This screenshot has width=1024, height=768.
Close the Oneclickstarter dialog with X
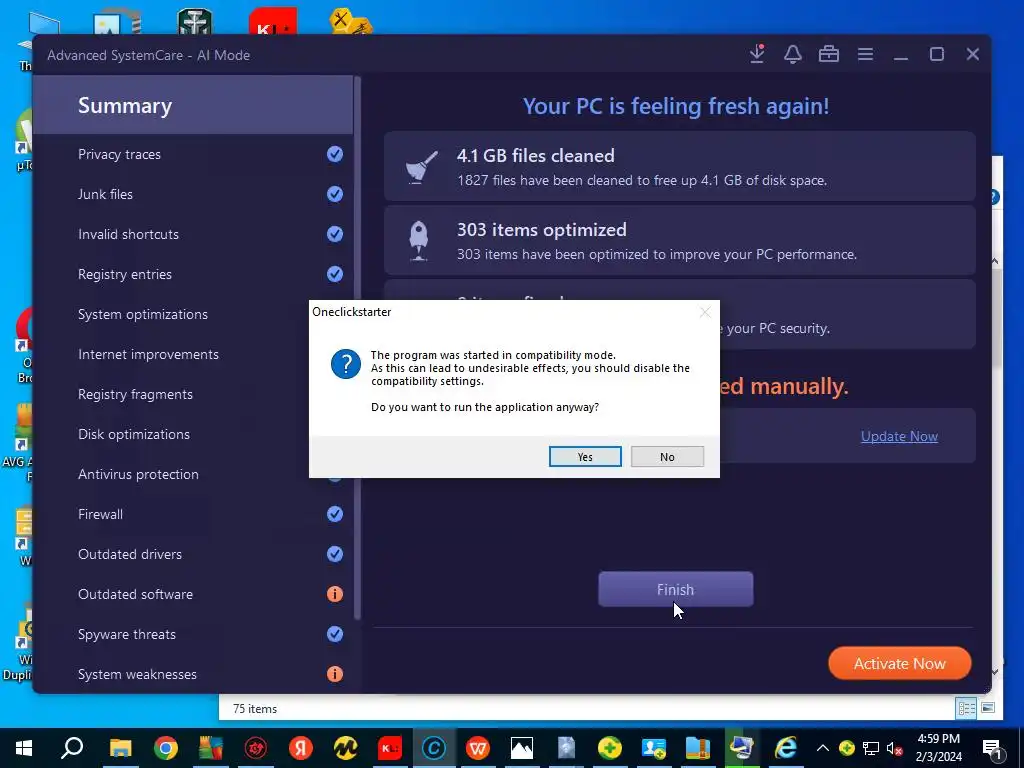[705, 312]
